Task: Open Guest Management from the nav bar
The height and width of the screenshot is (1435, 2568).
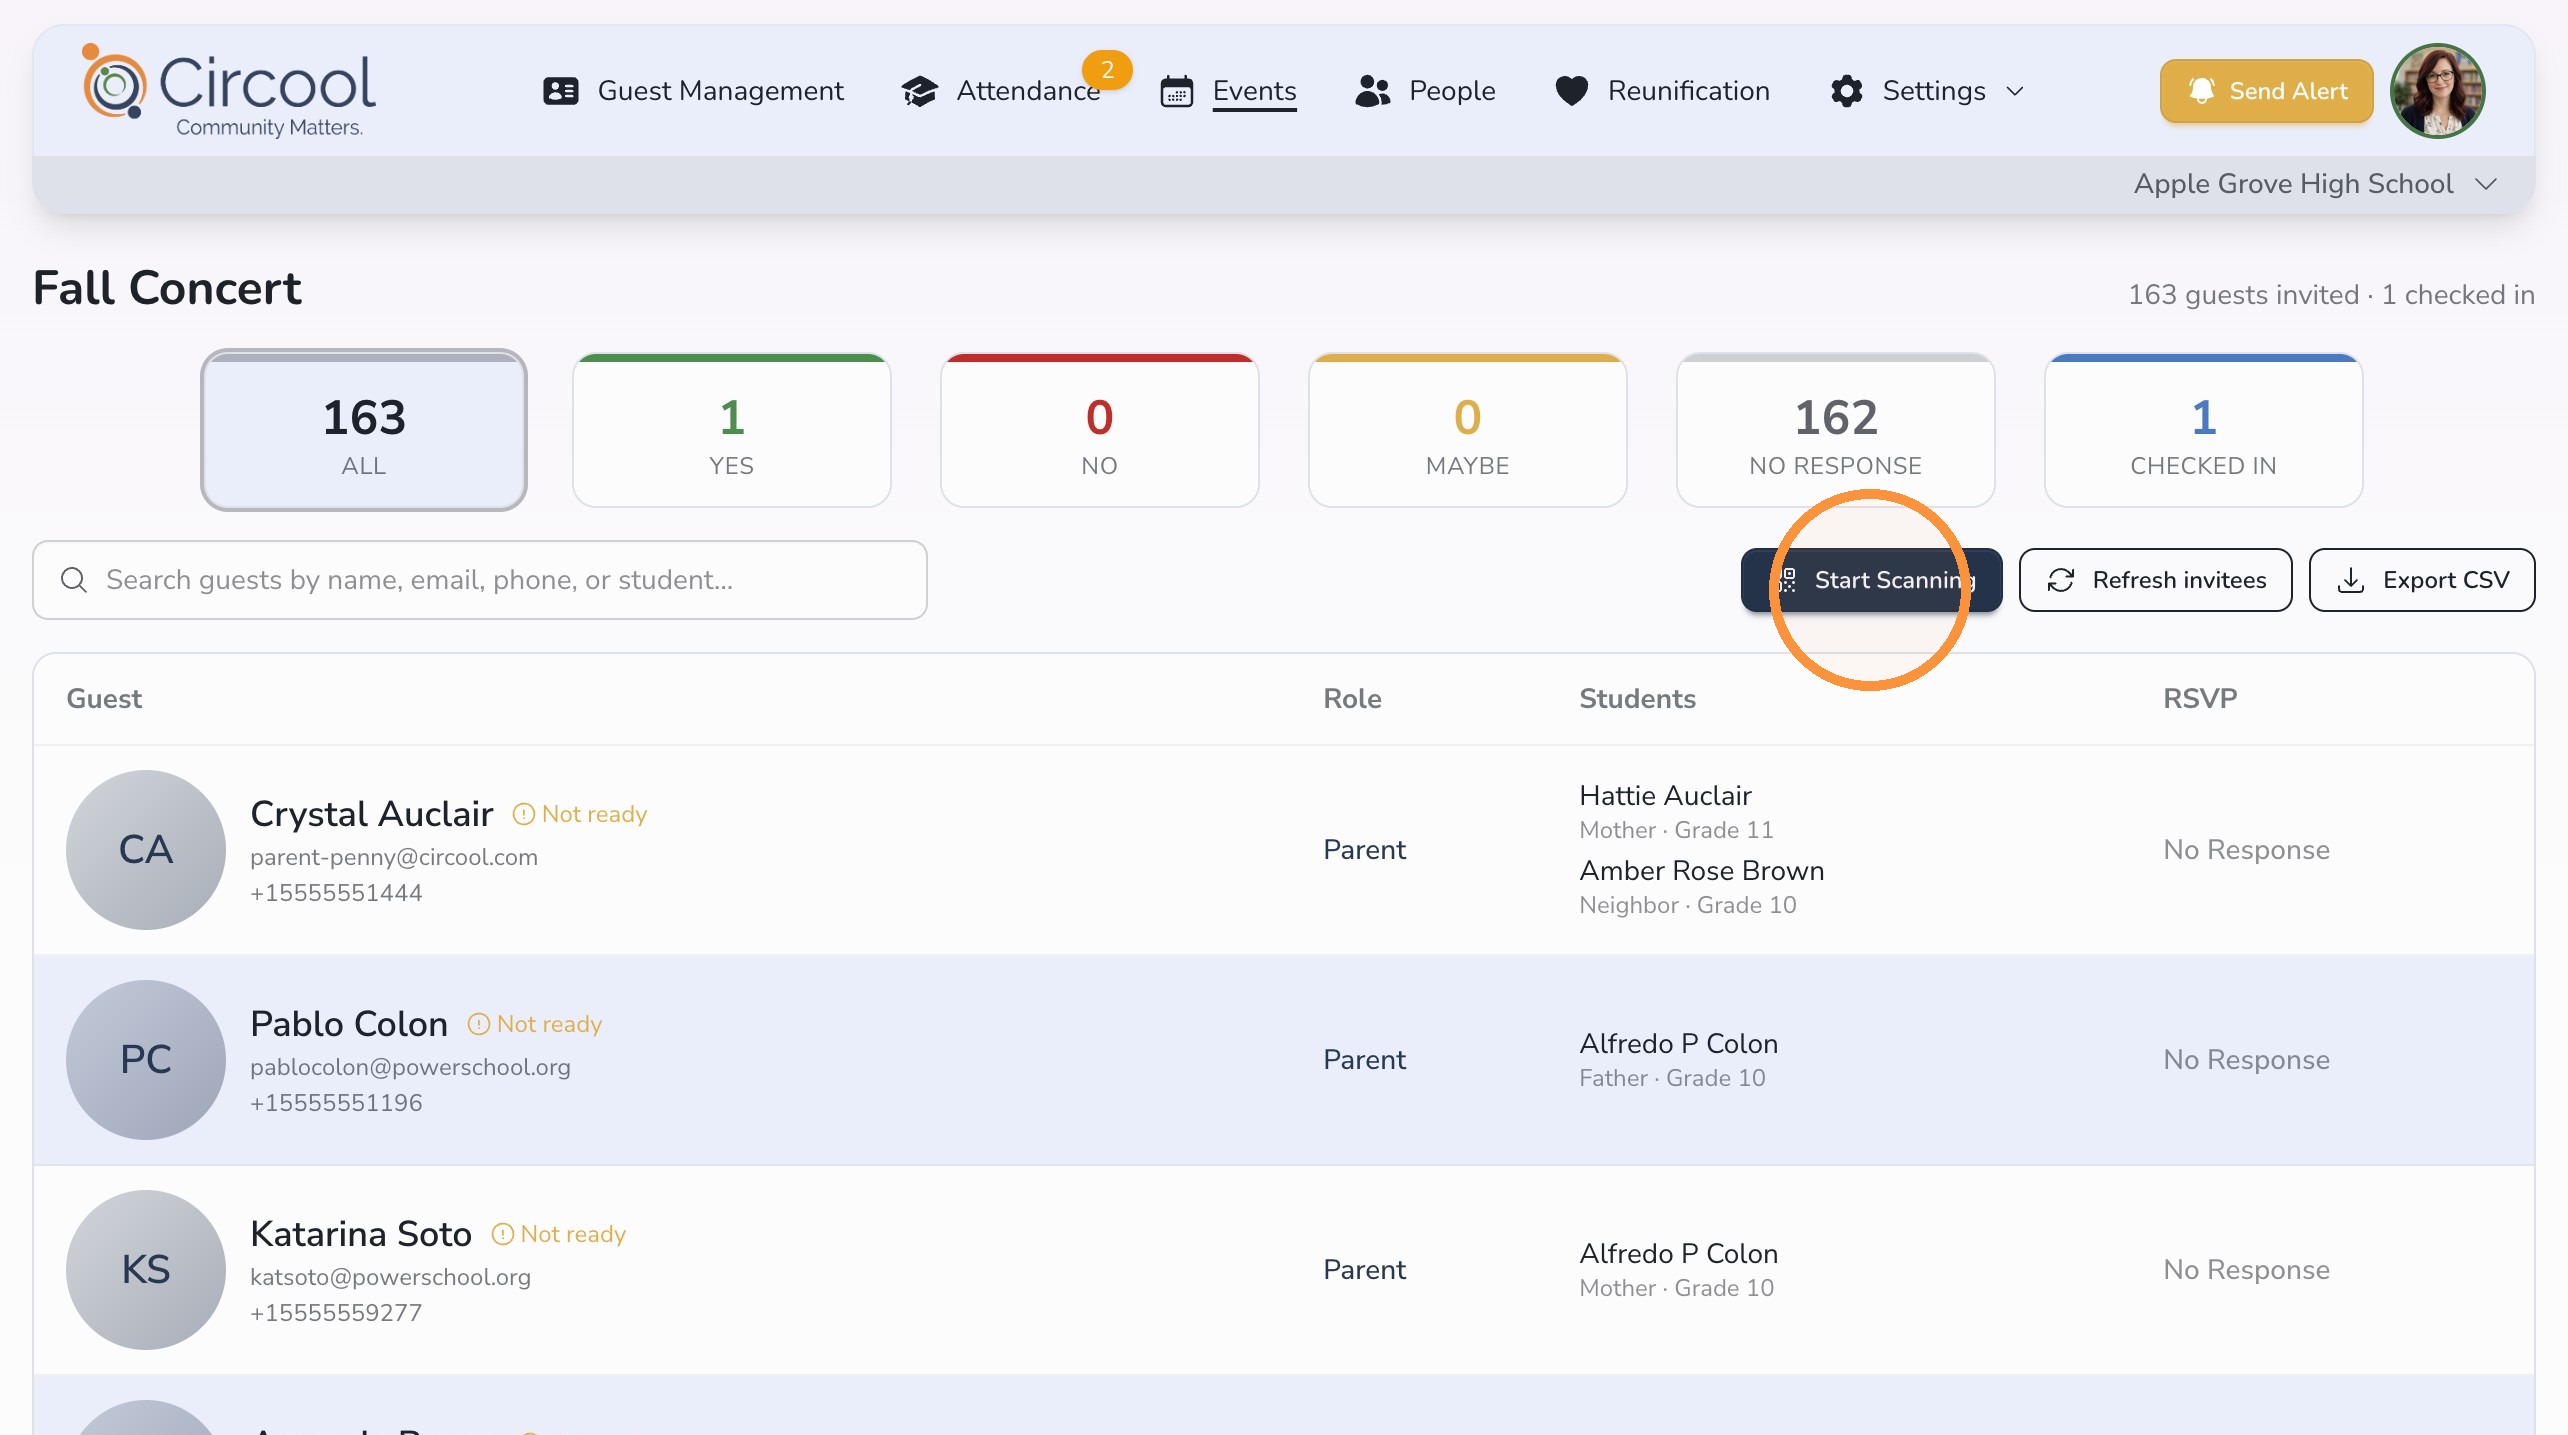Action: coord(692,91)
